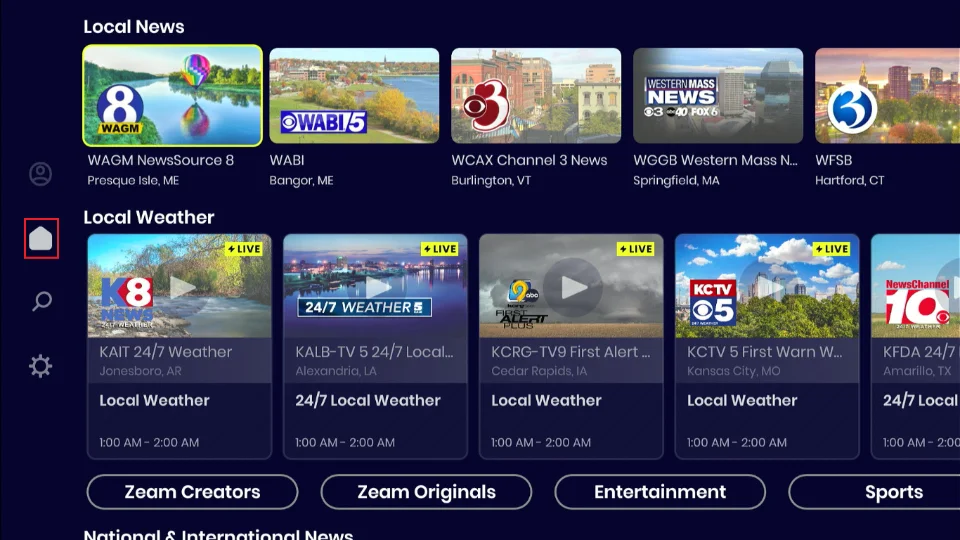Open the Sports category
The height and width of the screenshot is (540, 960).
(874, 492)
